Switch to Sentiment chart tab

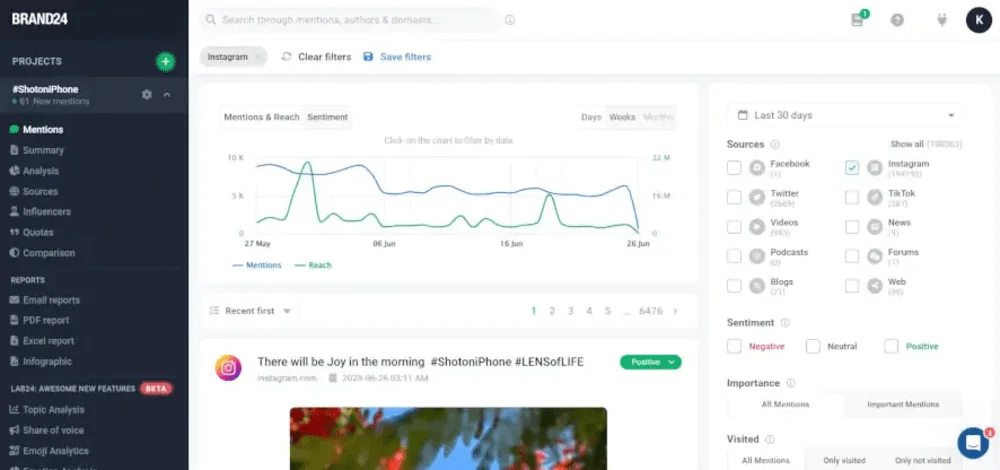[x=327, y=117]
